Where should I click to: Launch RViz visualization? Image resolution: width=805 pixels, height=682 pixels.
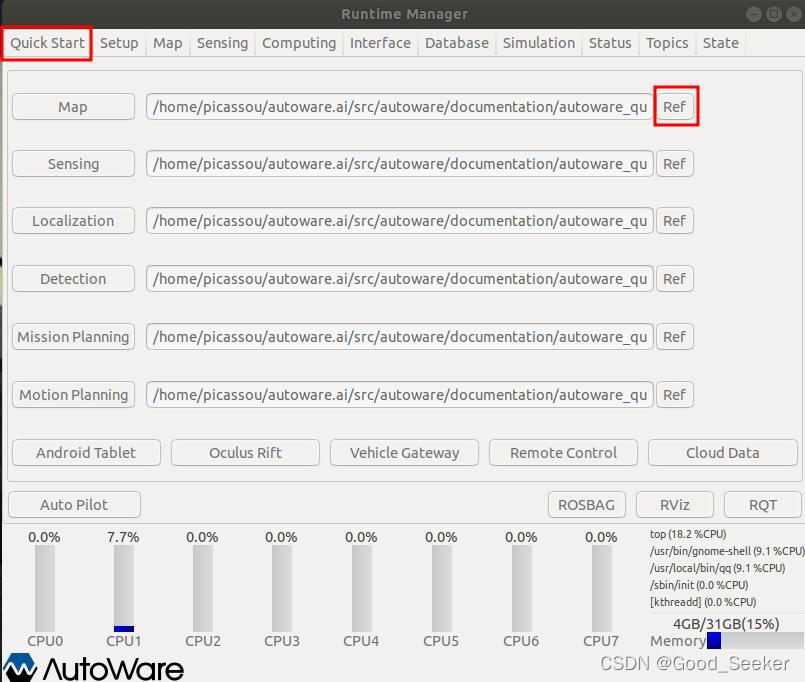[x=674, y=504]
